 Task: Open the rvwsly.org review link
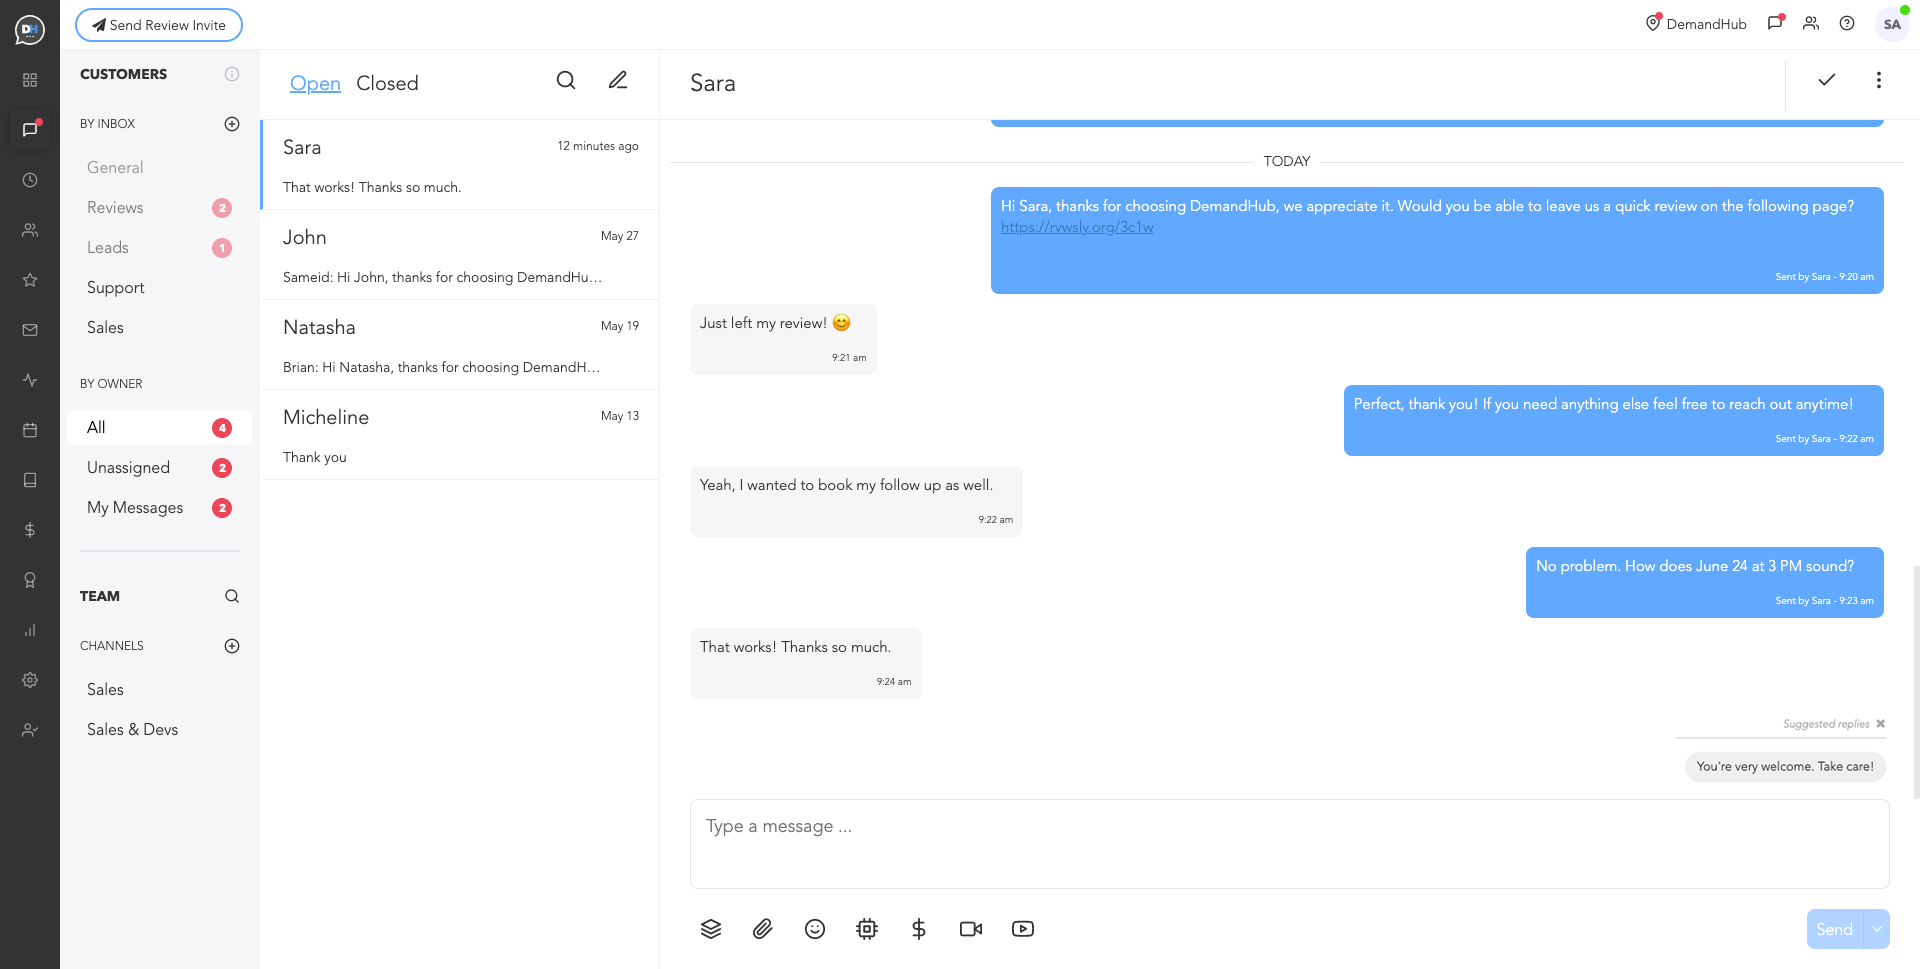click(1077, 227)
